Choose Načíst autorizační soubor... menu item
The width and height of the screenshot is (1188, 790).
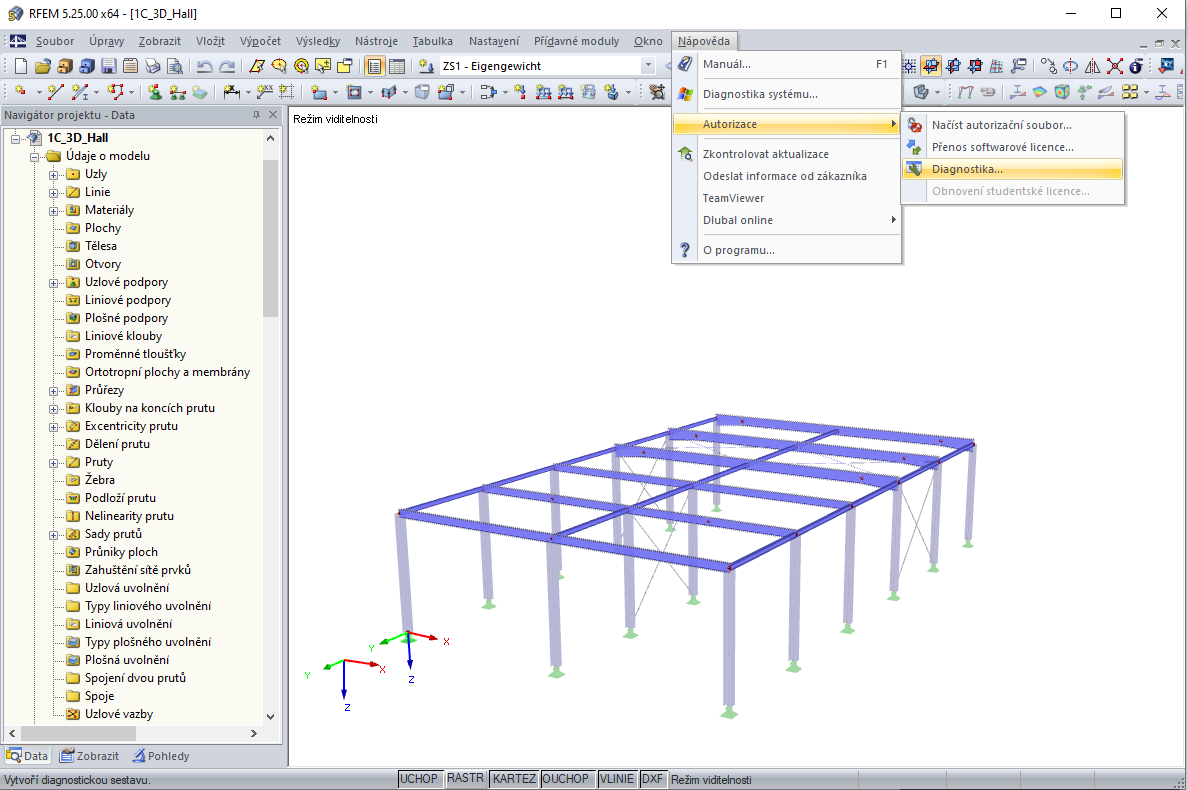[x=1012, y=125]
